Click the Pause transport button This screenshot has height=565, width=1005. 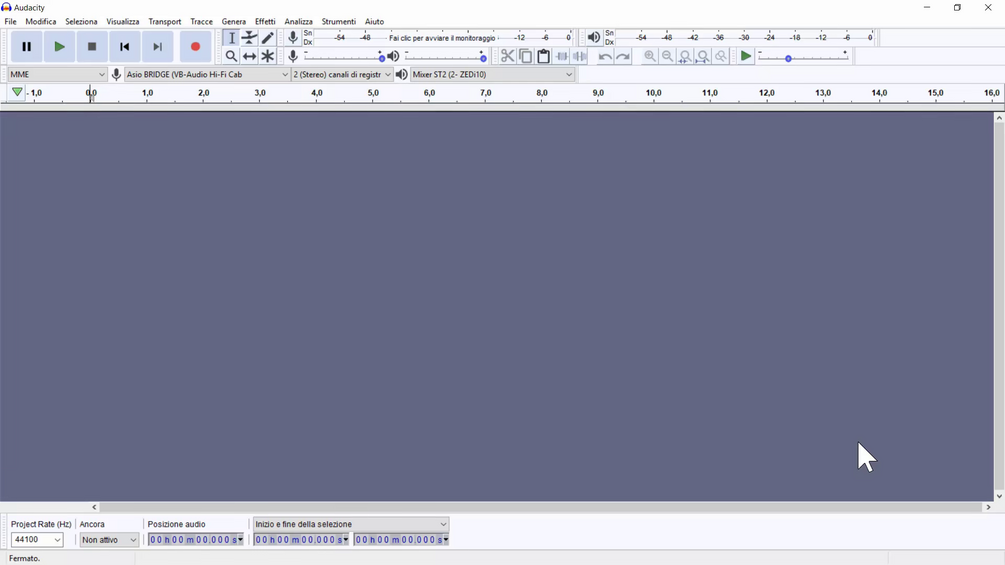(26, 47)
